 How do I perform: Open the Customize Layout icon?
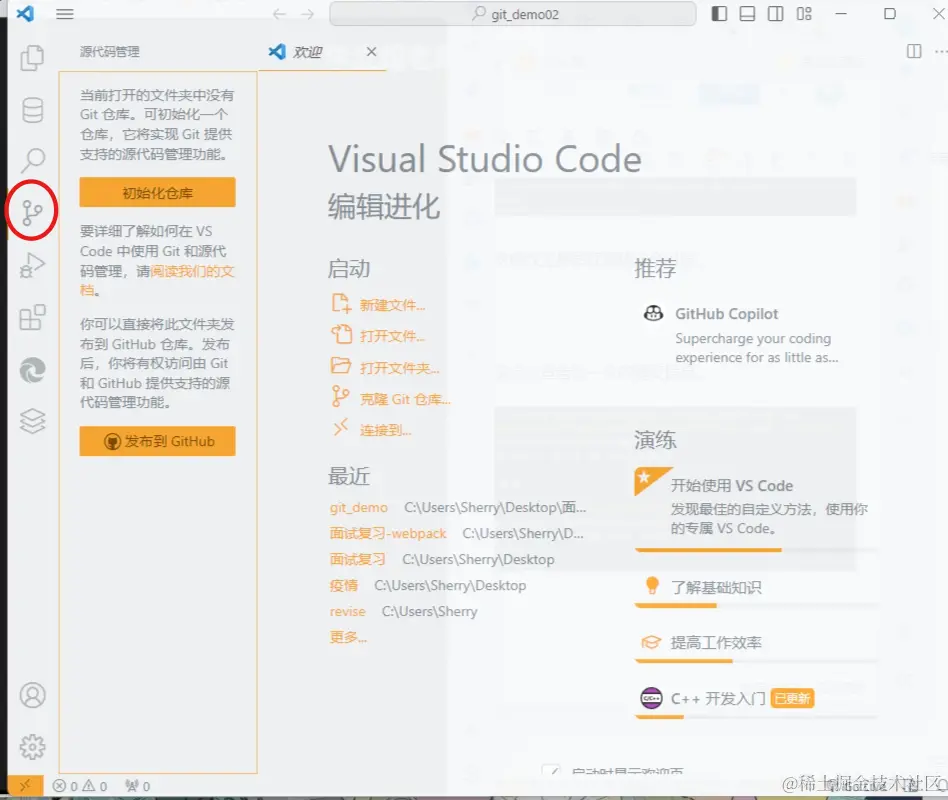pyautogui.click(x=804, y=14)
